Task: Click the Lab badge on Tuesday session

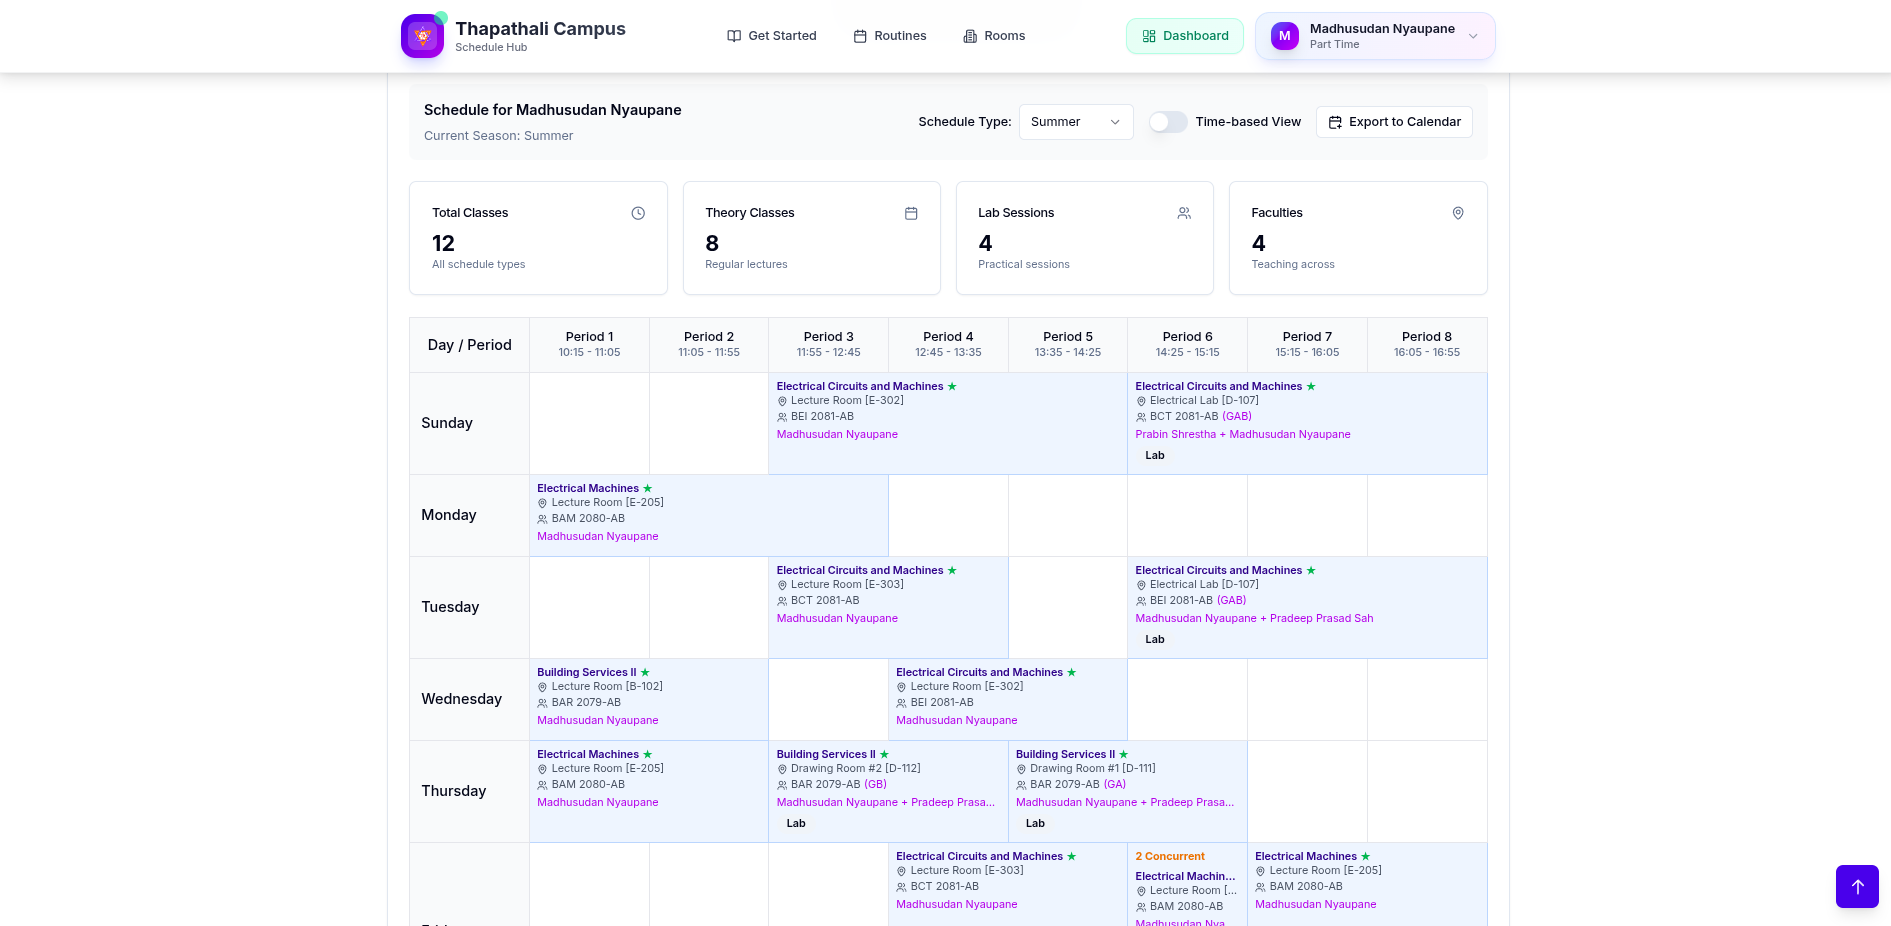Action: (1155, 639)
